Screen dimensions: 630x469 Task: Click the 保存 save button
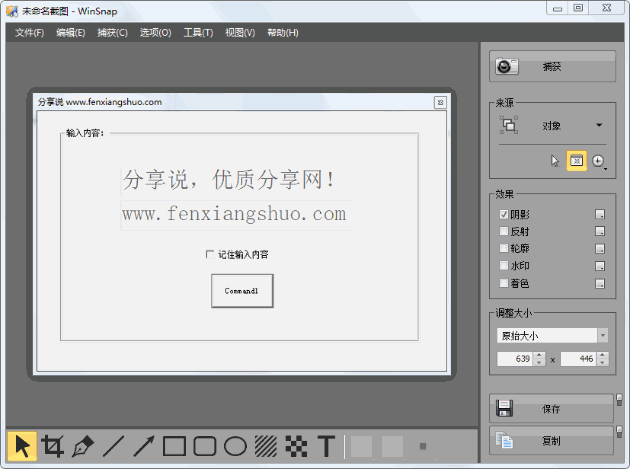[551, 408]
